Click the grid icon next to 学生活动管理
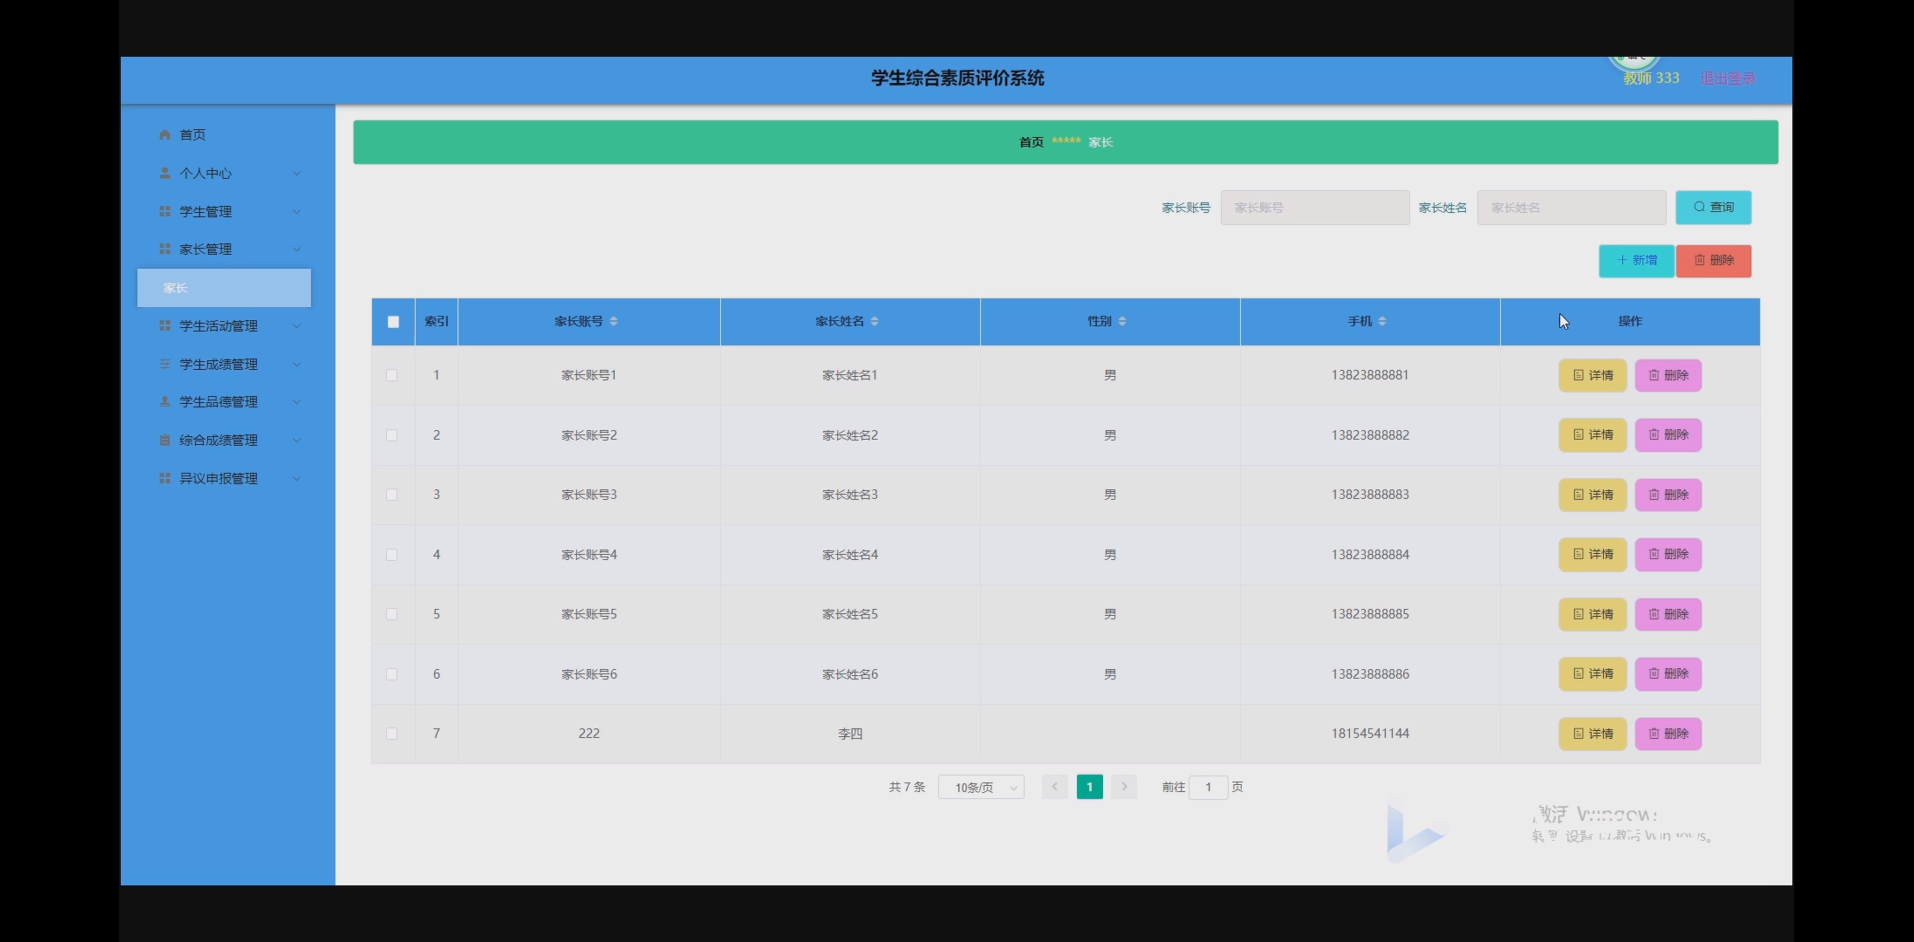The height and width of the screenshot is (942, 1914). coord(165,326)
